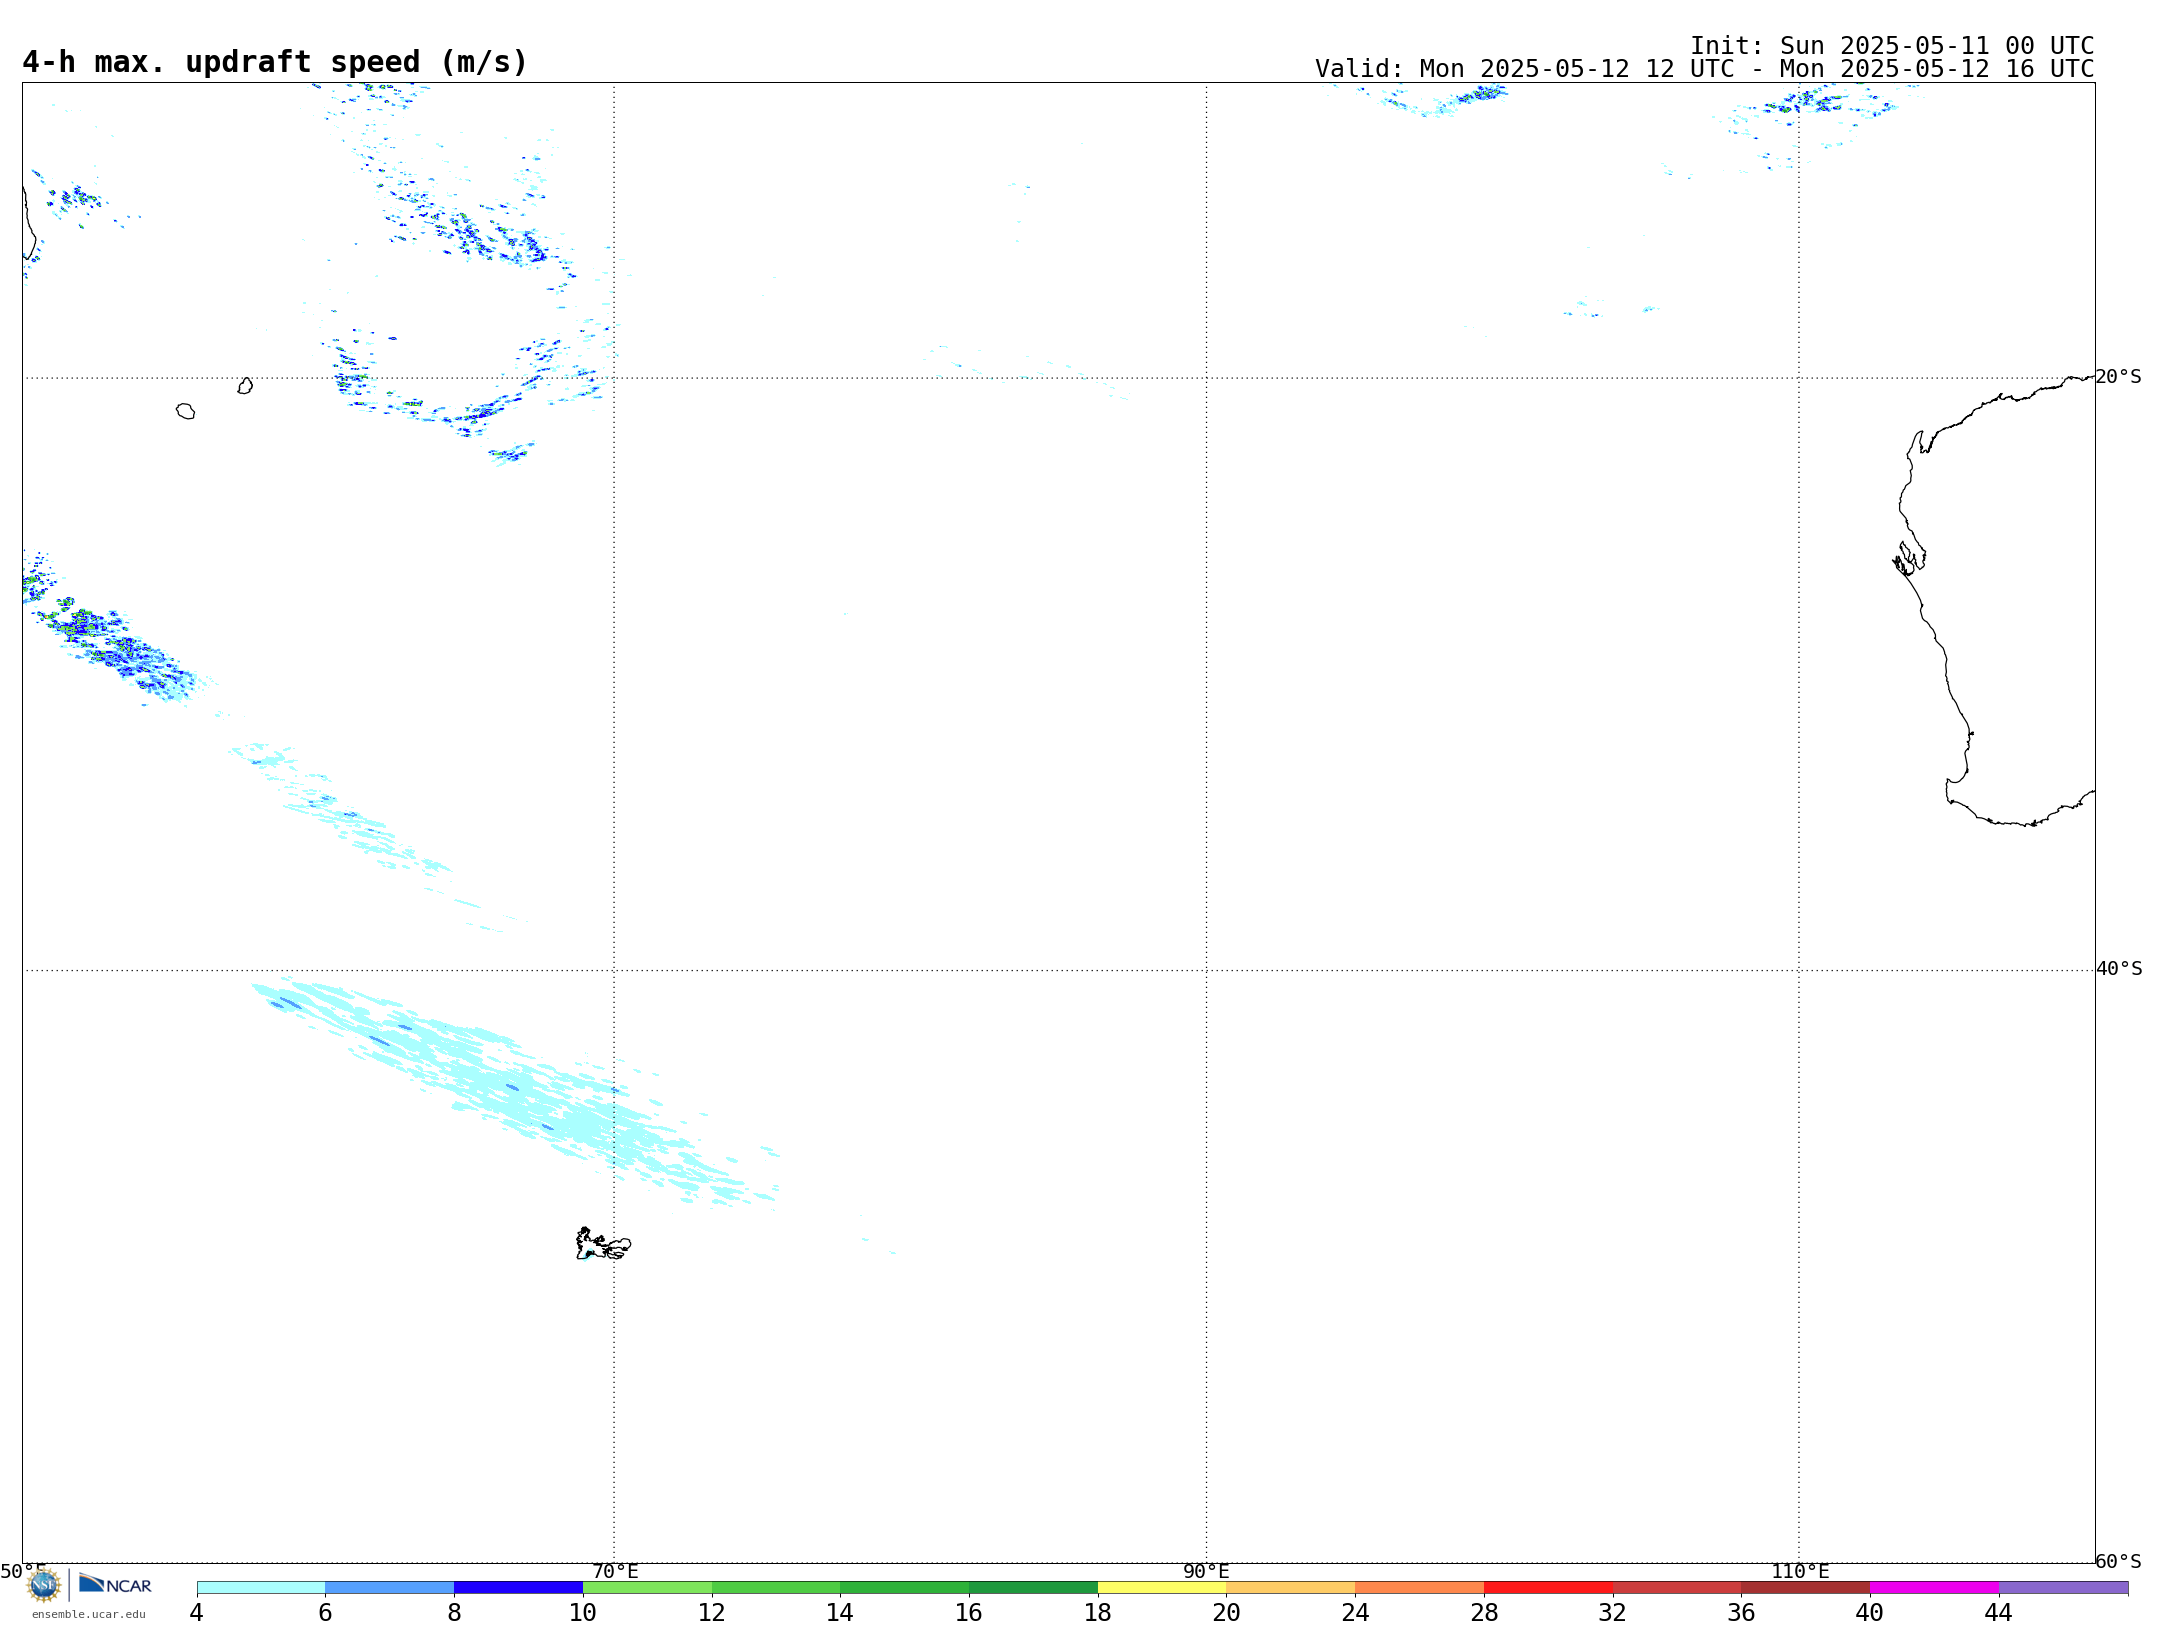Click the NCAR logo

[115, 1585]
